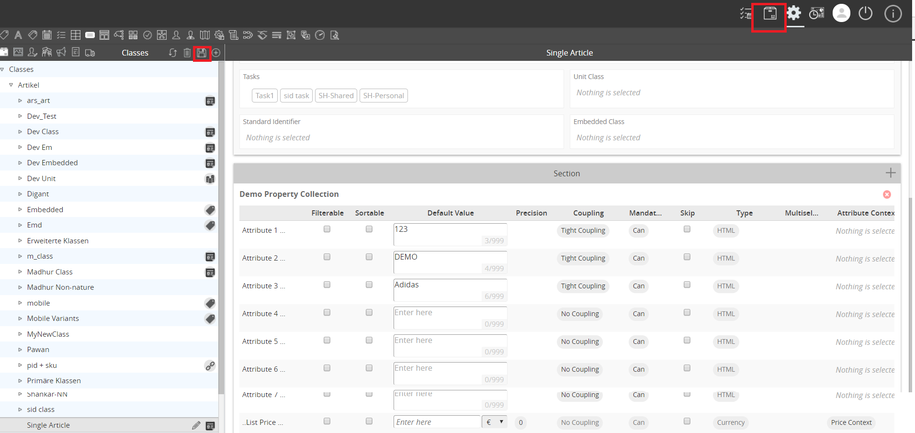Expand the Mobile Variants tree node
The width and height of the screenshot is (915, 433).
click(x=20, y=319)
